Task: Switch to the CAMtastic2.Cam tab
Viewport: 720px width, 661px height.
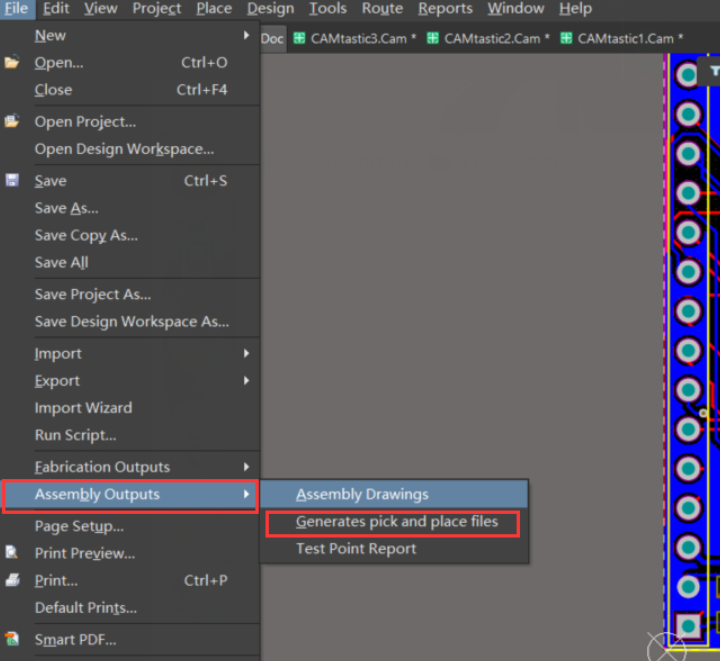Action: (488, 38)
